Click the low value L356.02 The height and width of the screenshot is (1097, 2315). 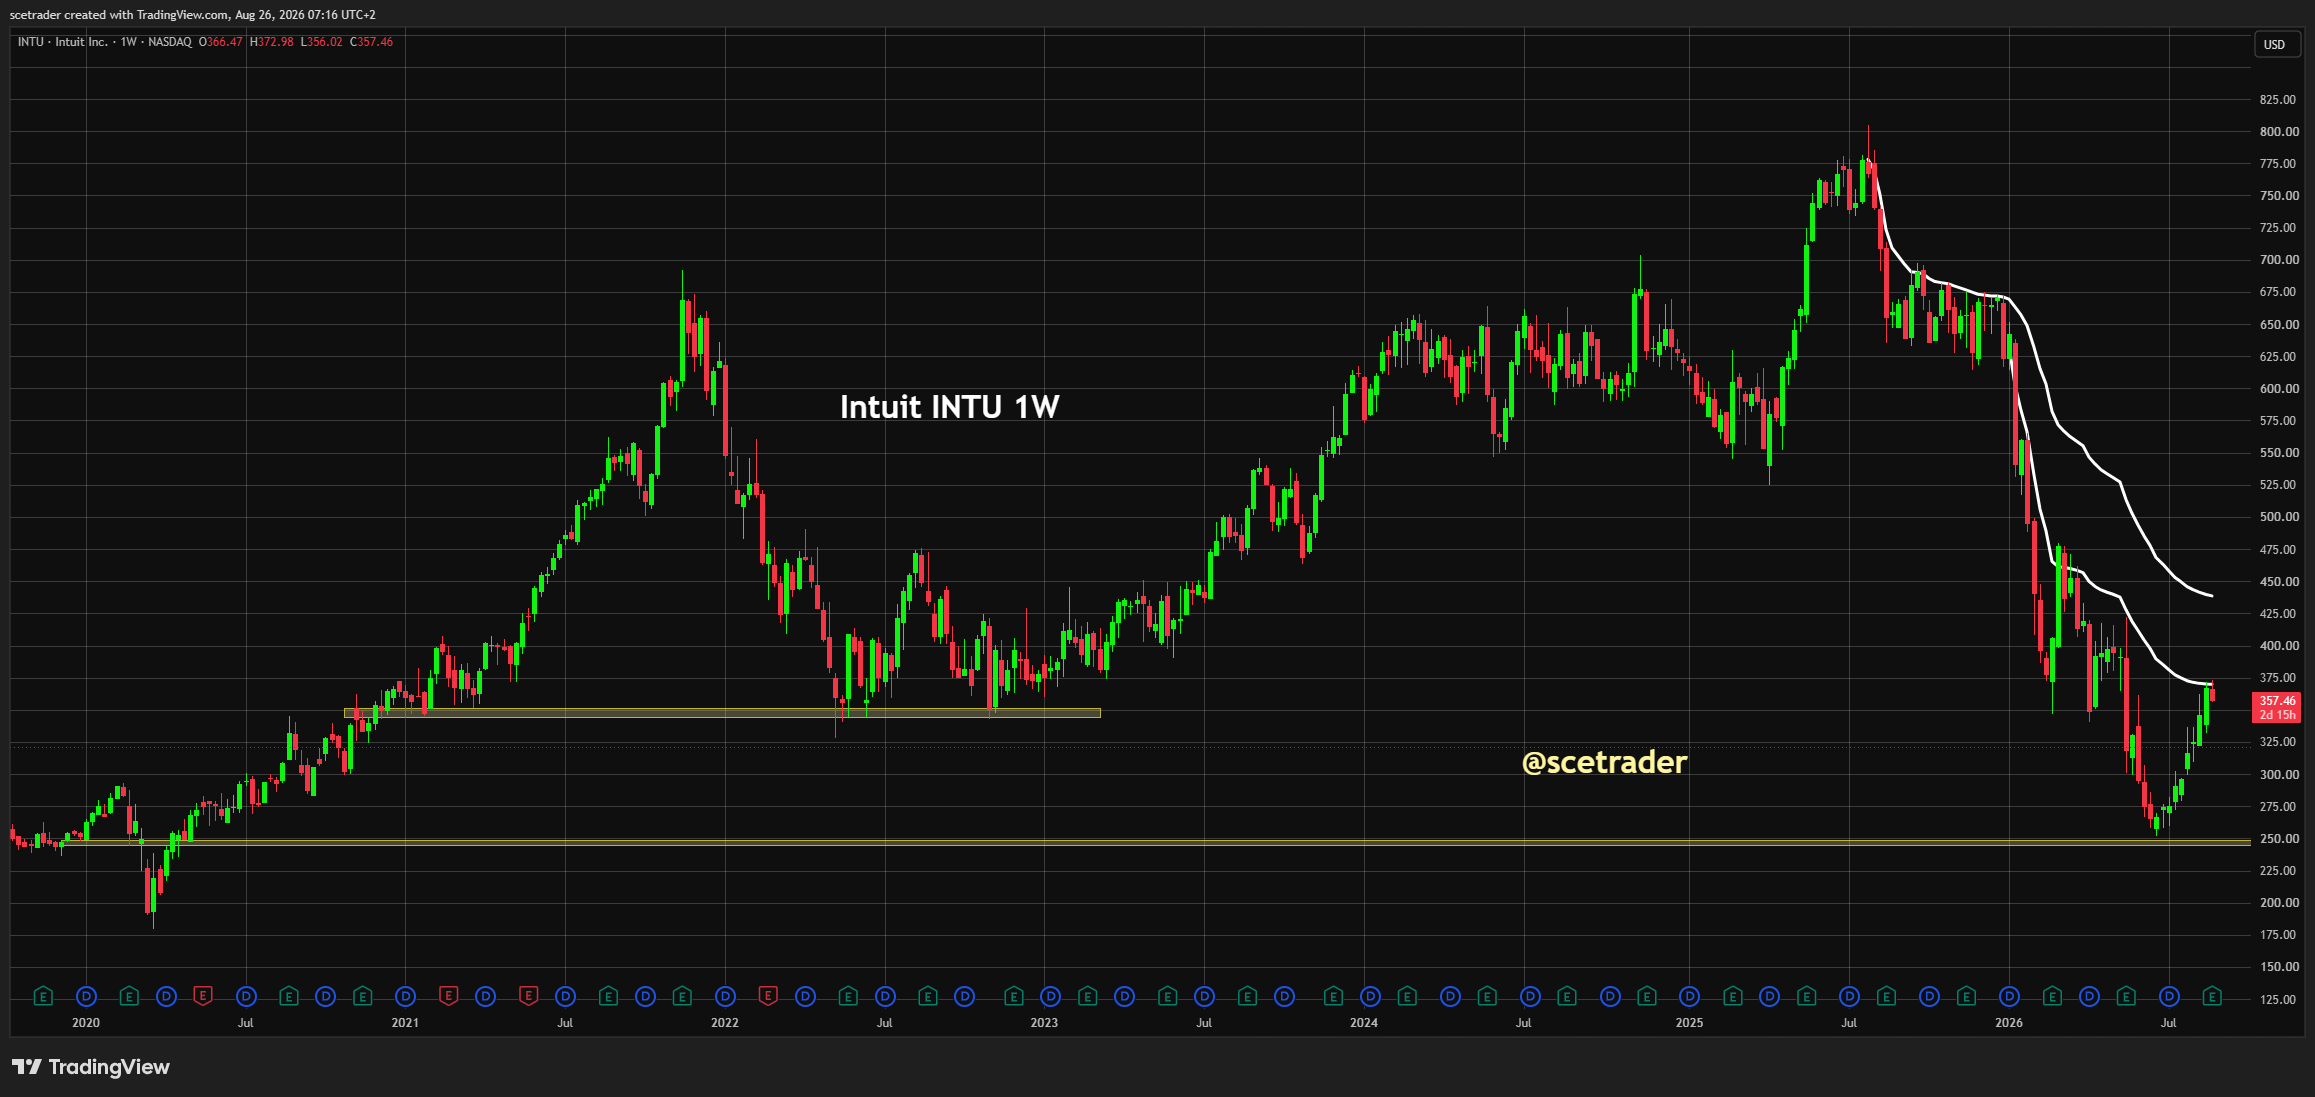click(x=322, y=42)
